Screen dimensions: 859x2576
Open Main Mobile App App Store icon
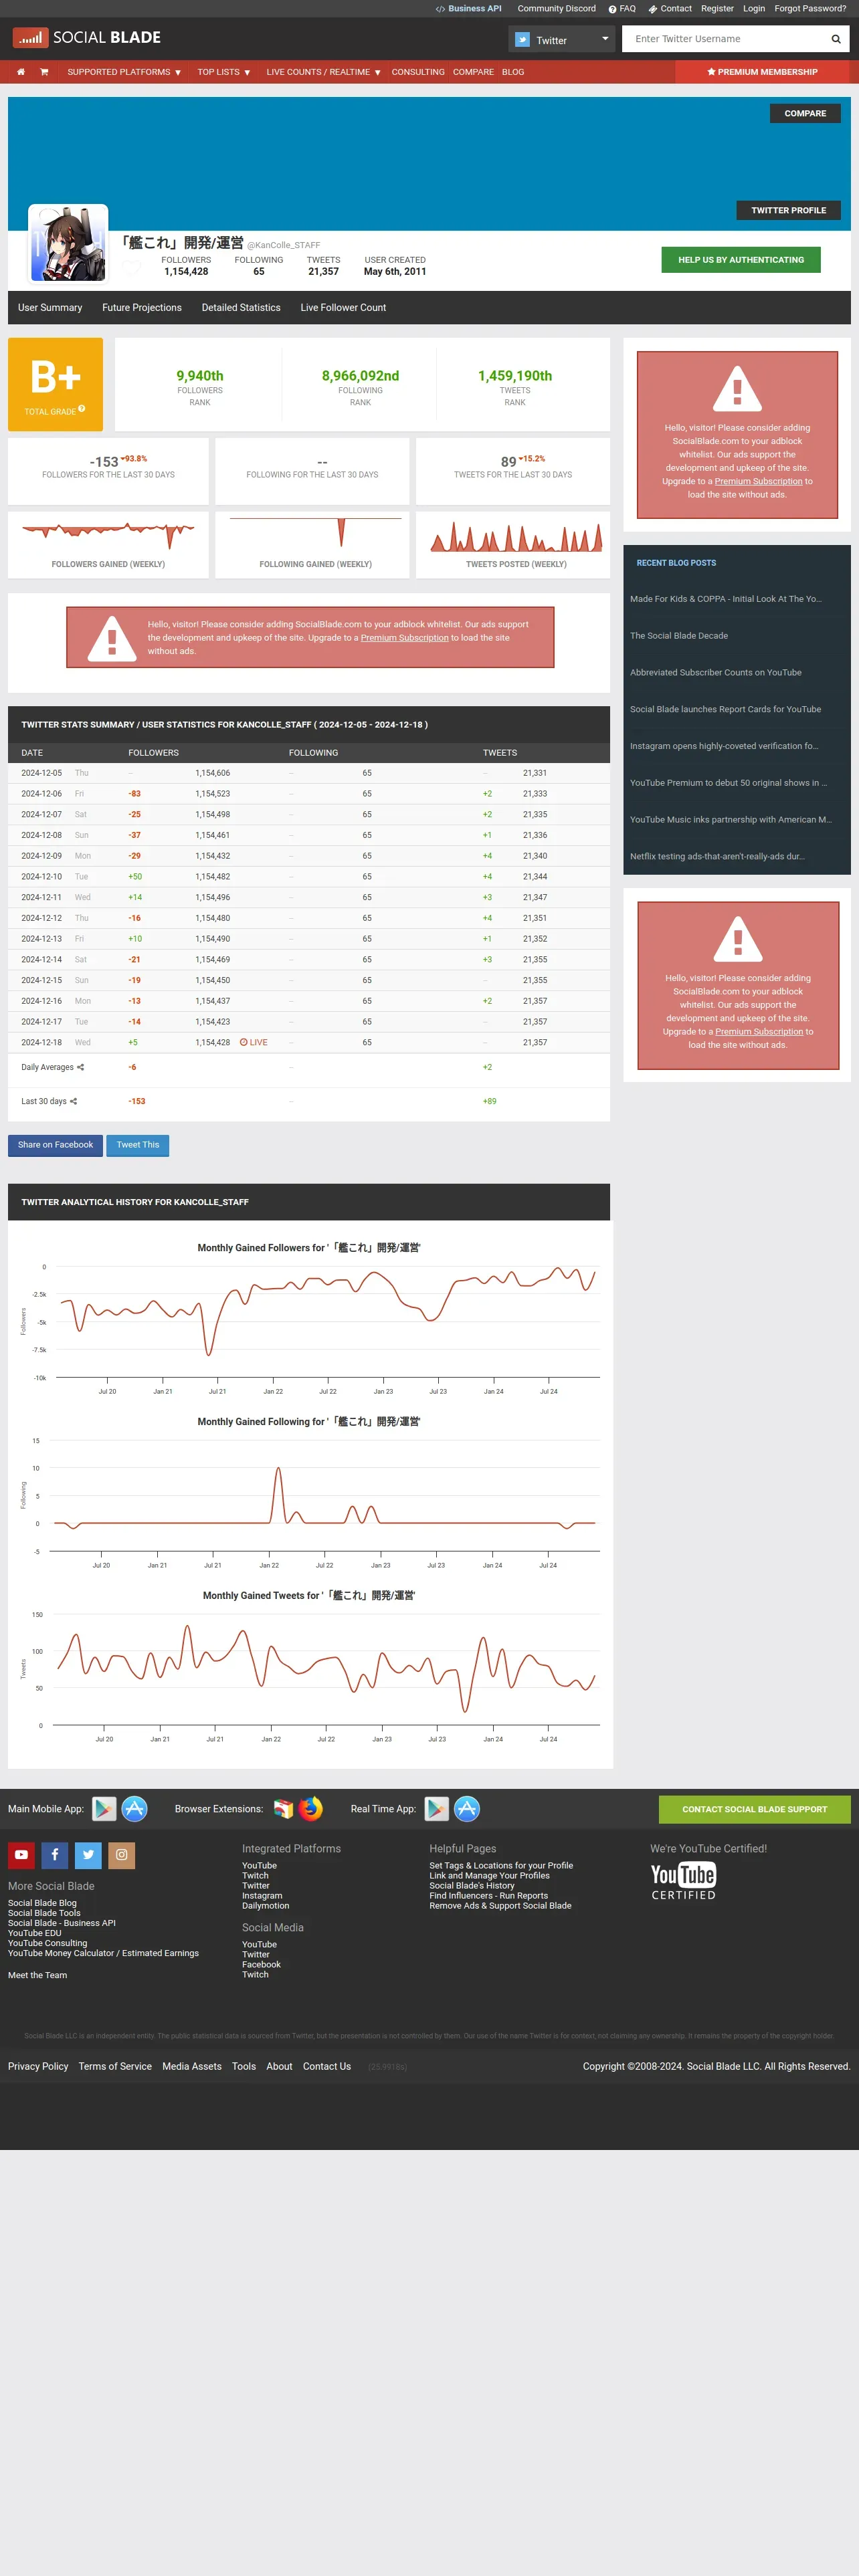tap(134, 1808)
